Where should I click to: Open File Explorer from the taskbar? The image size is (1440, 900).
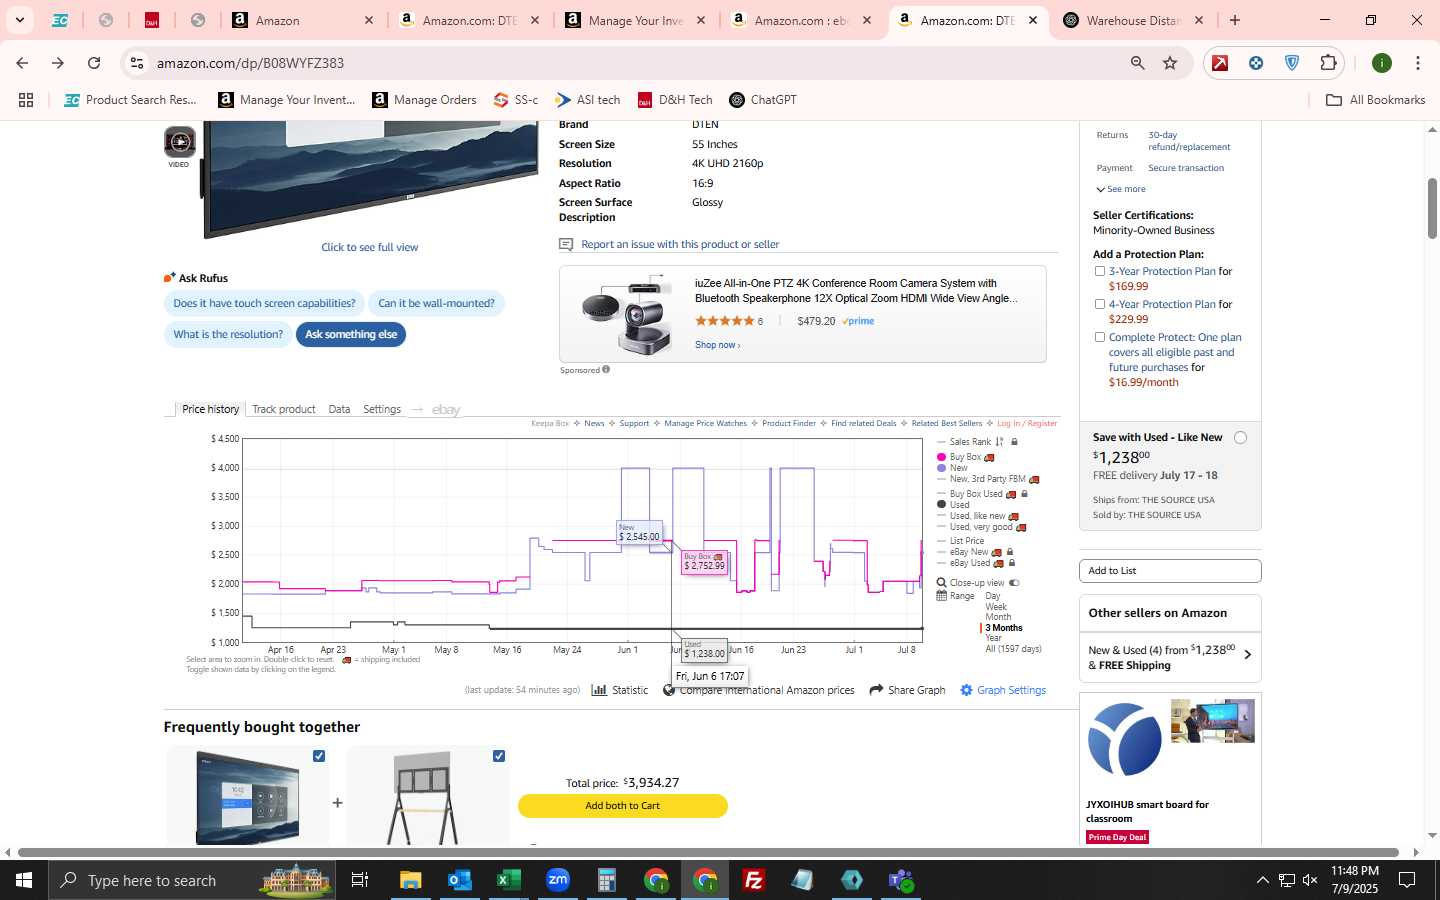410,880
